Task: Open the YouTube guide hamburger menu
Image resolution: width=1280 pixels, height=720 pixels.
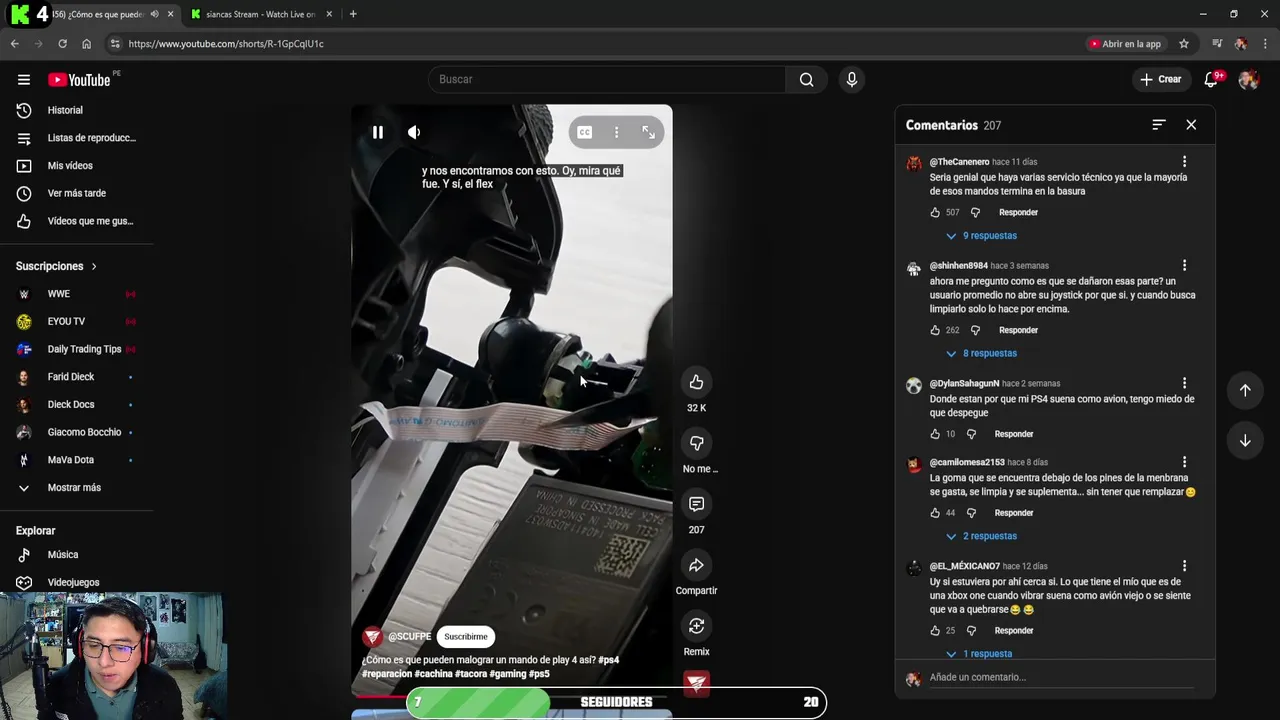Action: point(24,80)
